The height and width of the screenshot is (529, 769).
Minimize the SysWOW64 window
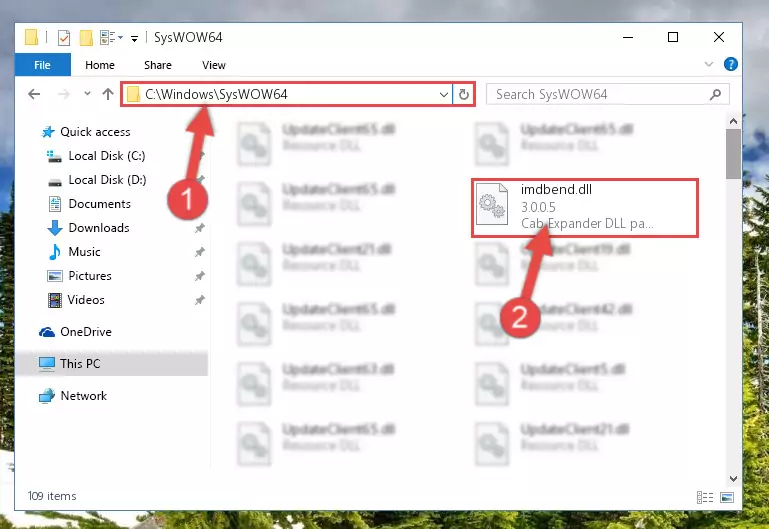pyautogui.click(x=628, y=37)
